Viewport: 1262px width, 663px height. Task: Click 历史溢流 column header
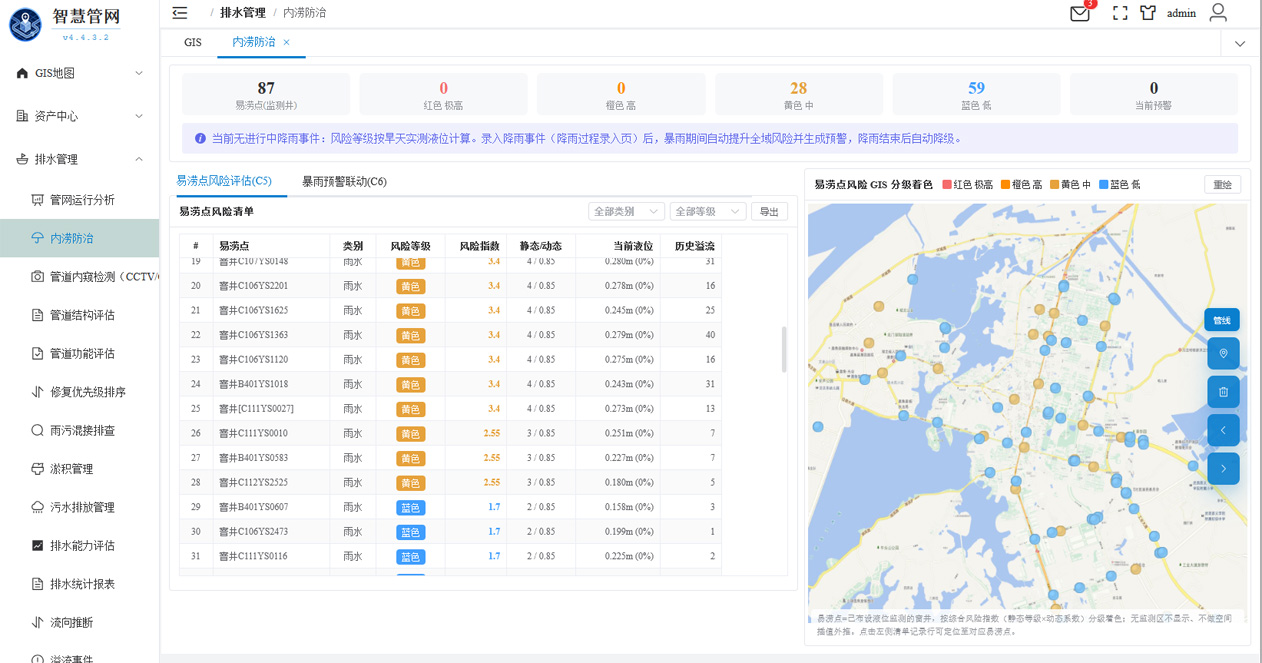(x=694, y=245)
